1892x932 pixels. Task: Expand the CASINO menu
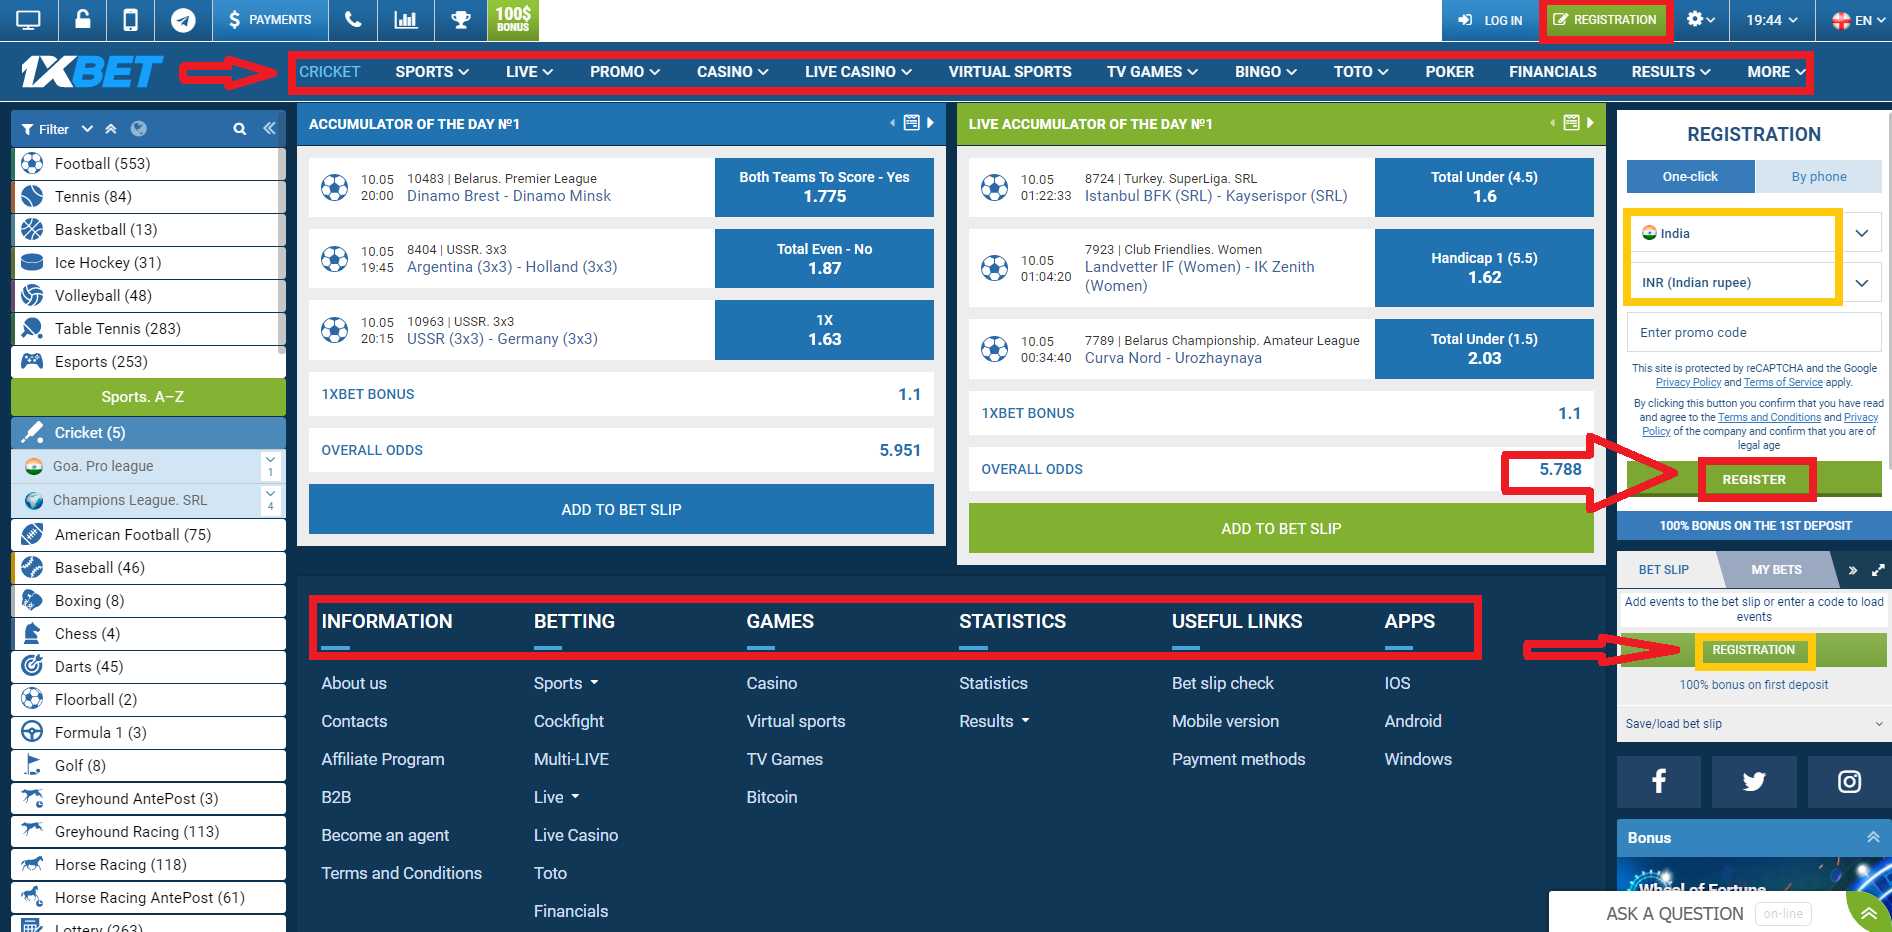[x=733, y=72]
